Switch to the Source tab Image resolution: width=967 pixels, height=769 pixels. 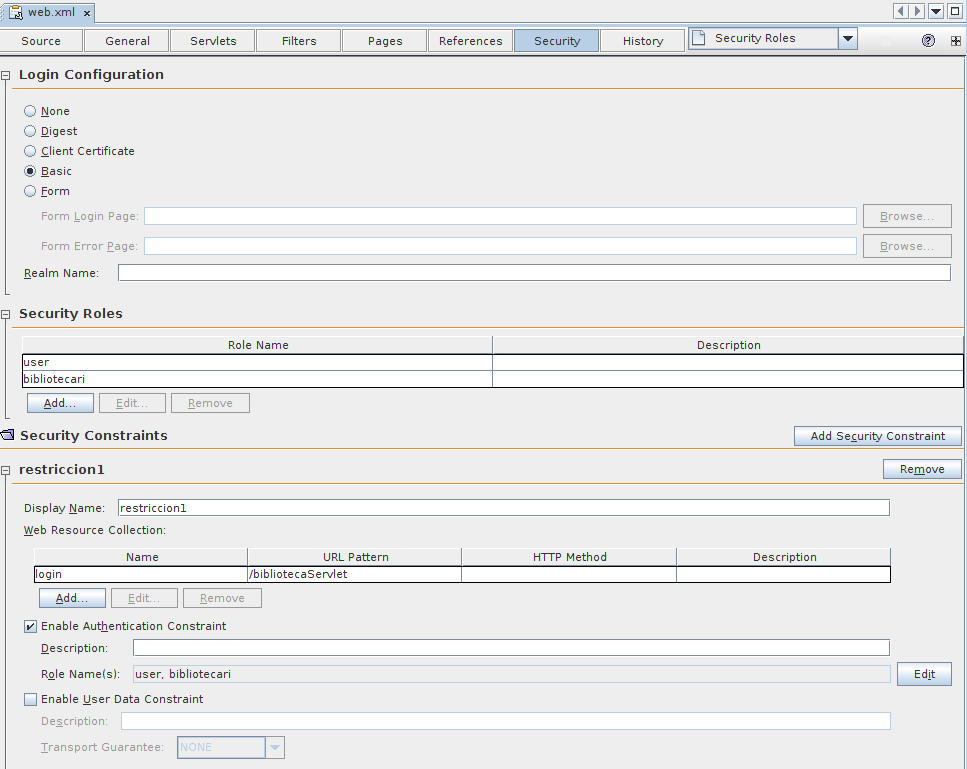[41, 41]
